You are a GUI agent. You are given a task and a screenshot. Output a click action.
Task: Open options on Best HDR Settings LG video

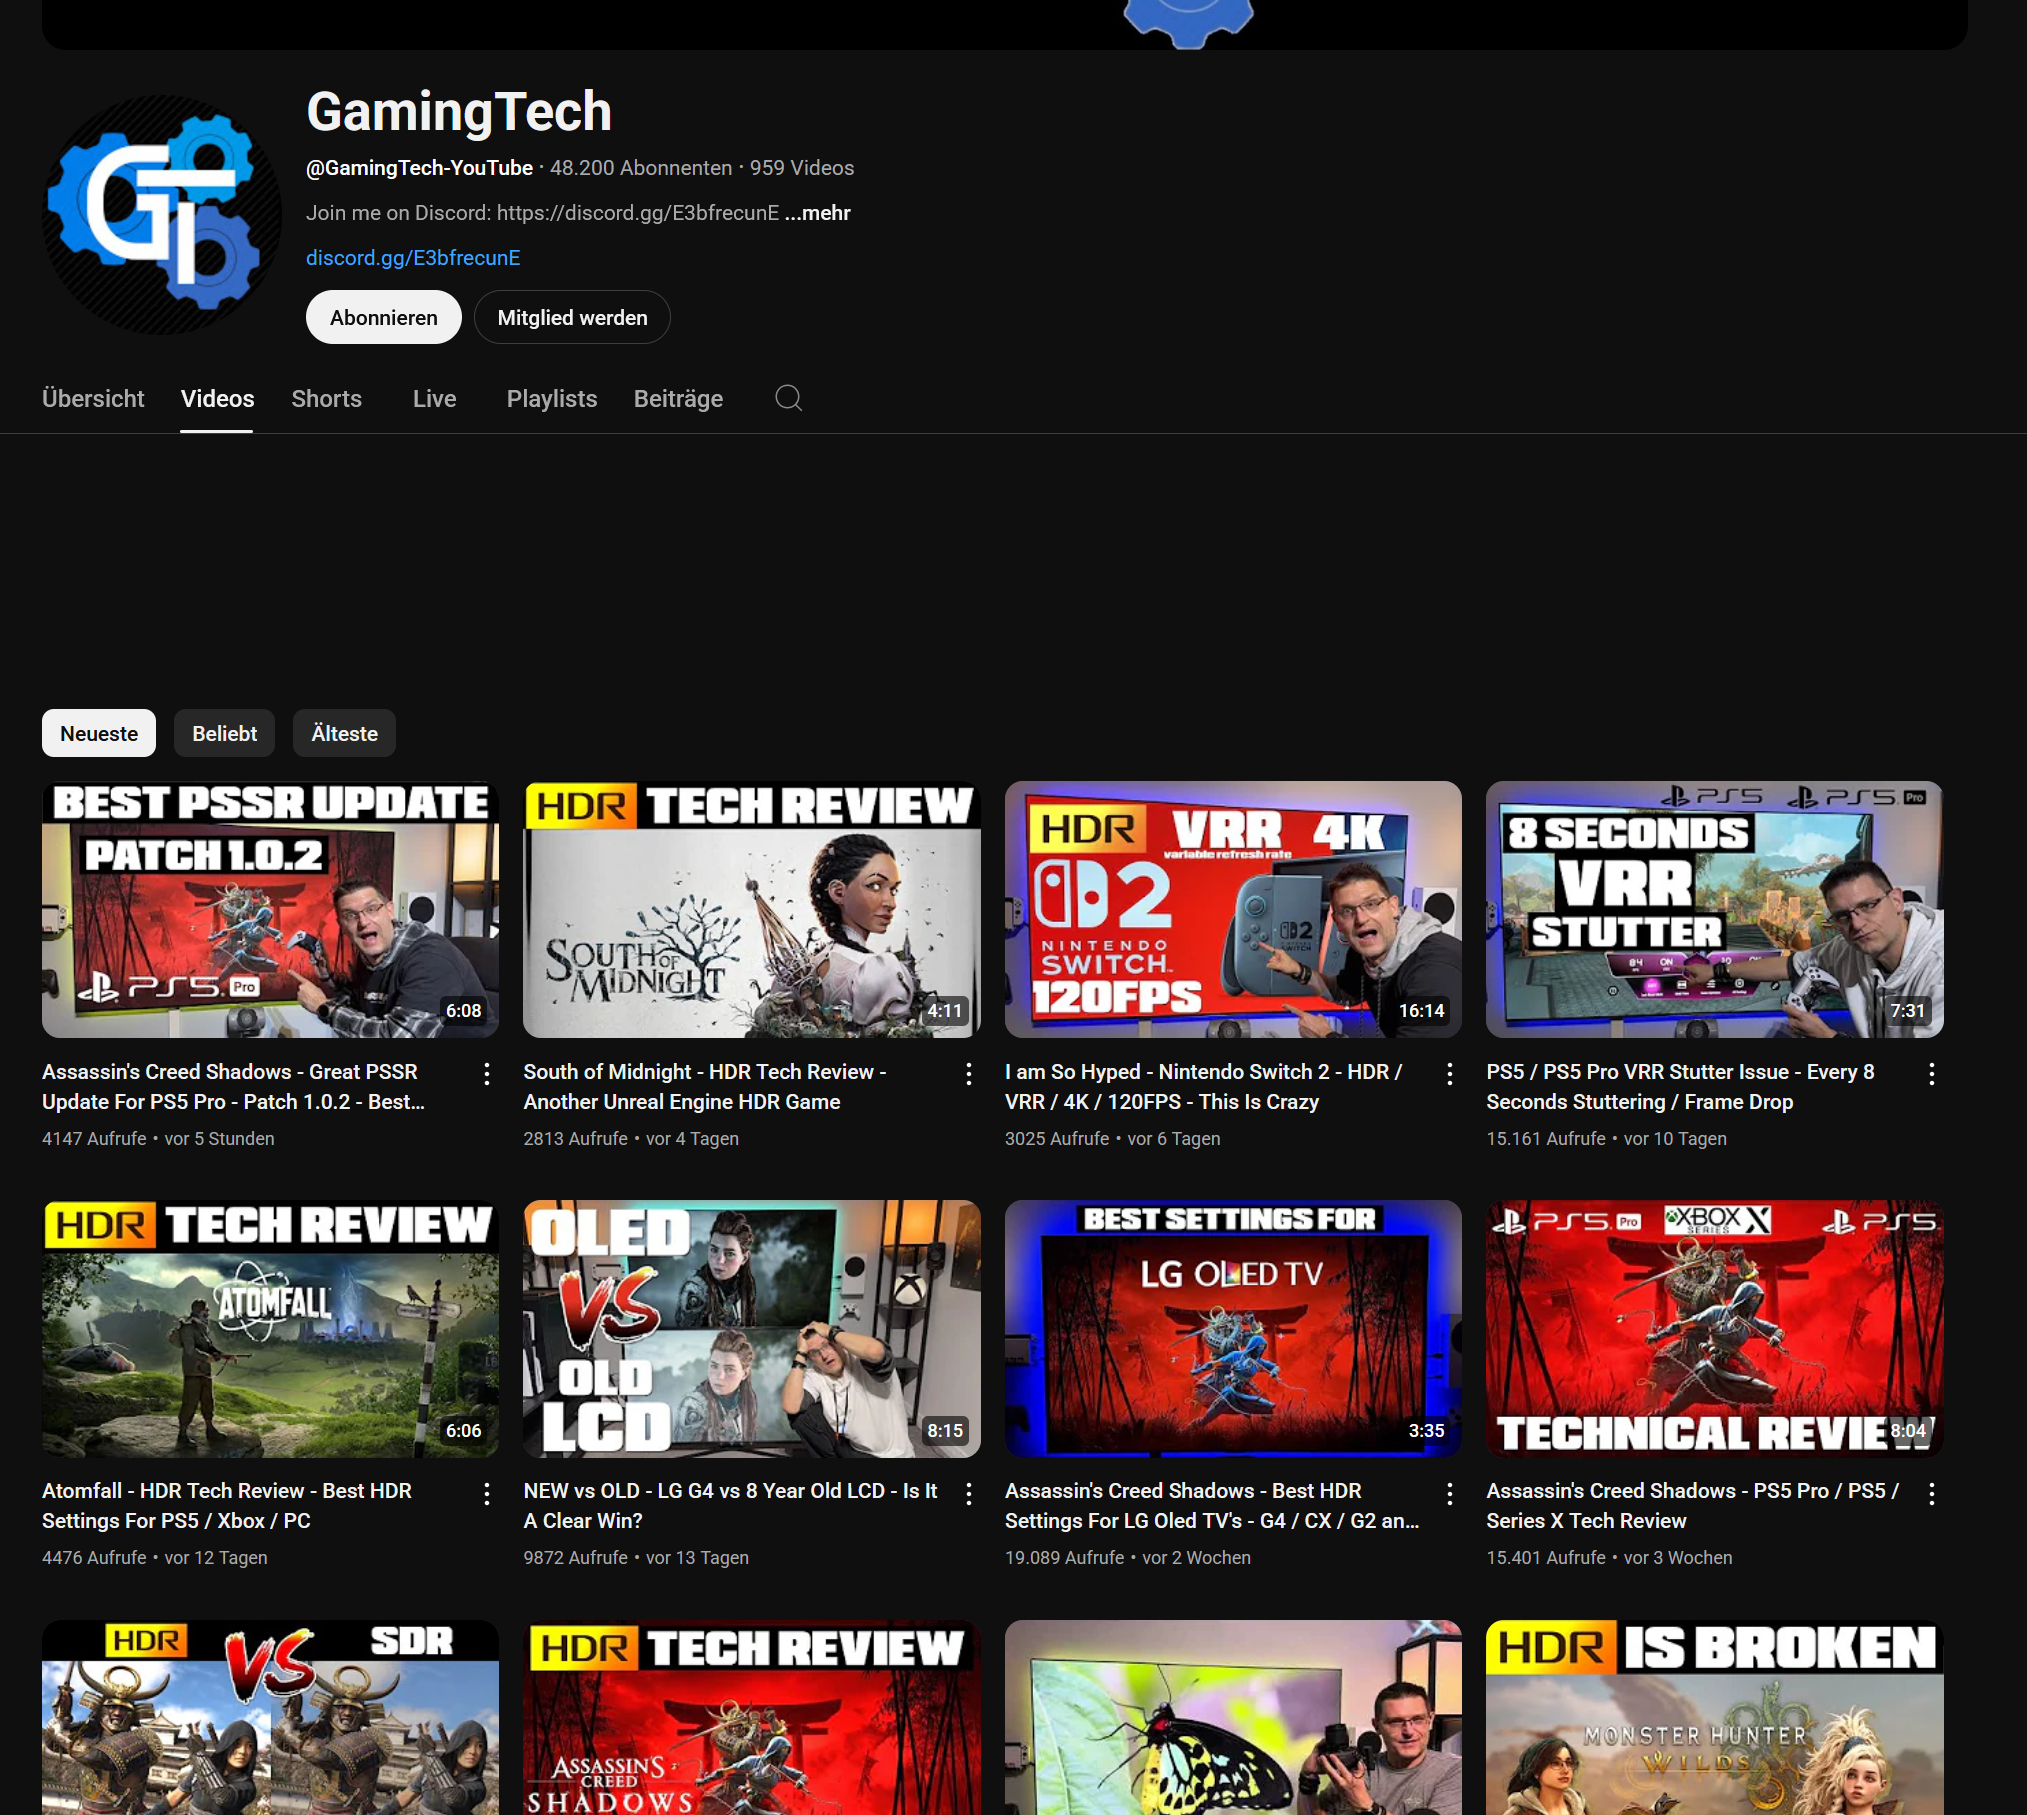pos(1449,1493)
